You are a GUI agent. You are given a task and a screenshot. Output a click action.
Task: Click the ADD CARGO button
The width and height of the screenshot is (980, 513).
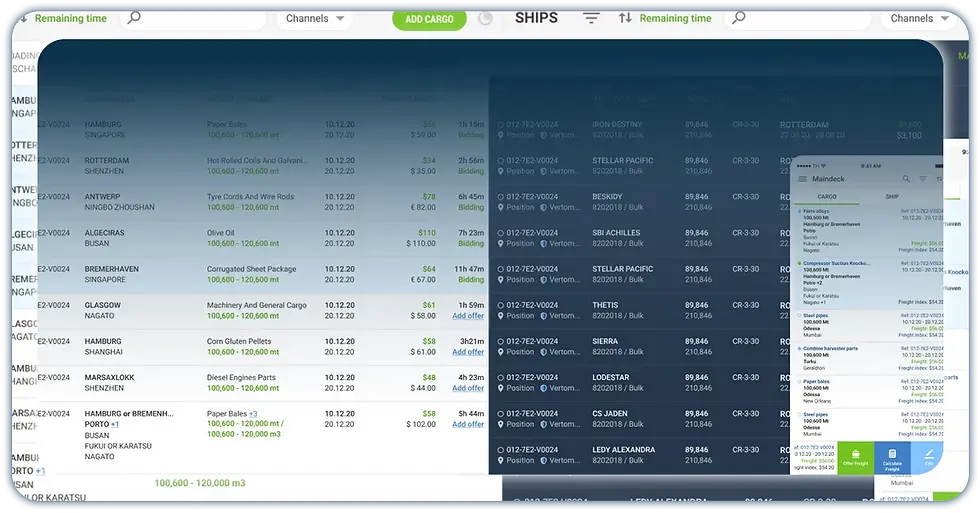429,19
